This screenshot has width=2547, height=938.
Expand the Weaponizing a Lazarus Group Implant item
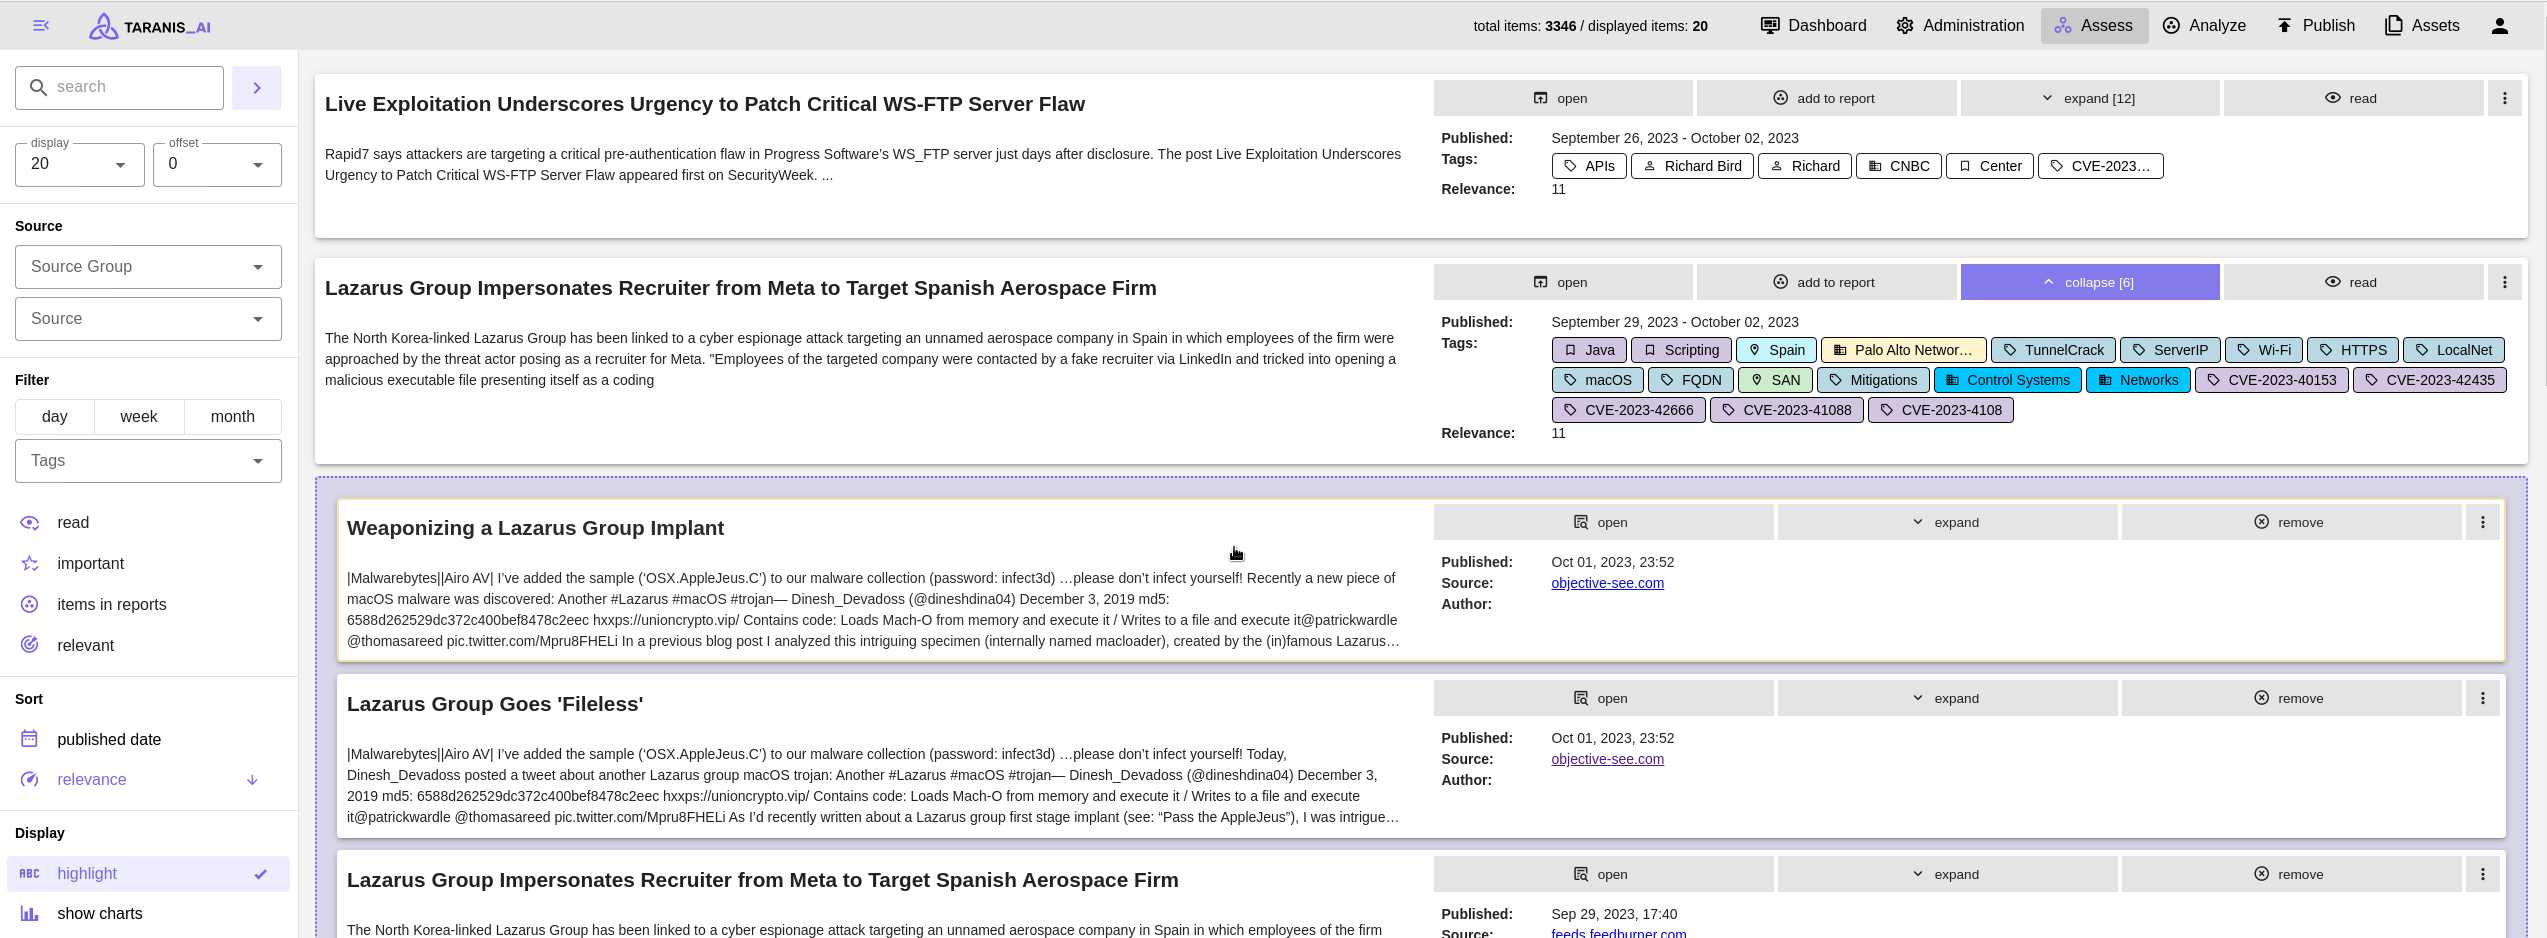[x=1946, y=522]
